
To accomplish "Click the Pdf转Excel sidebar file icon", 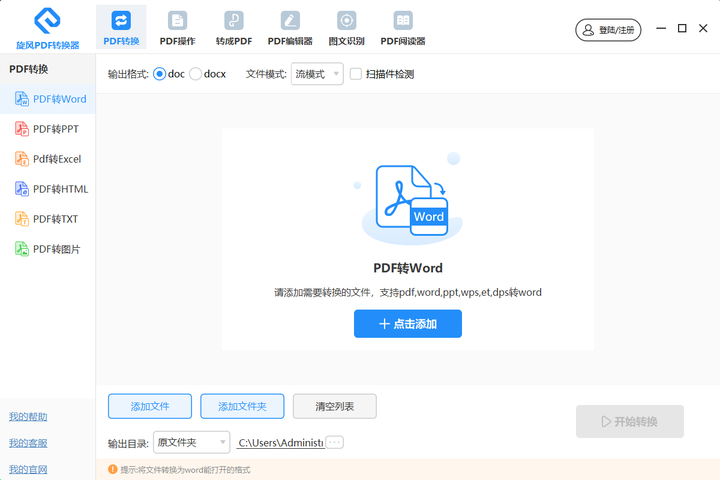I will [x=22, y=159].
